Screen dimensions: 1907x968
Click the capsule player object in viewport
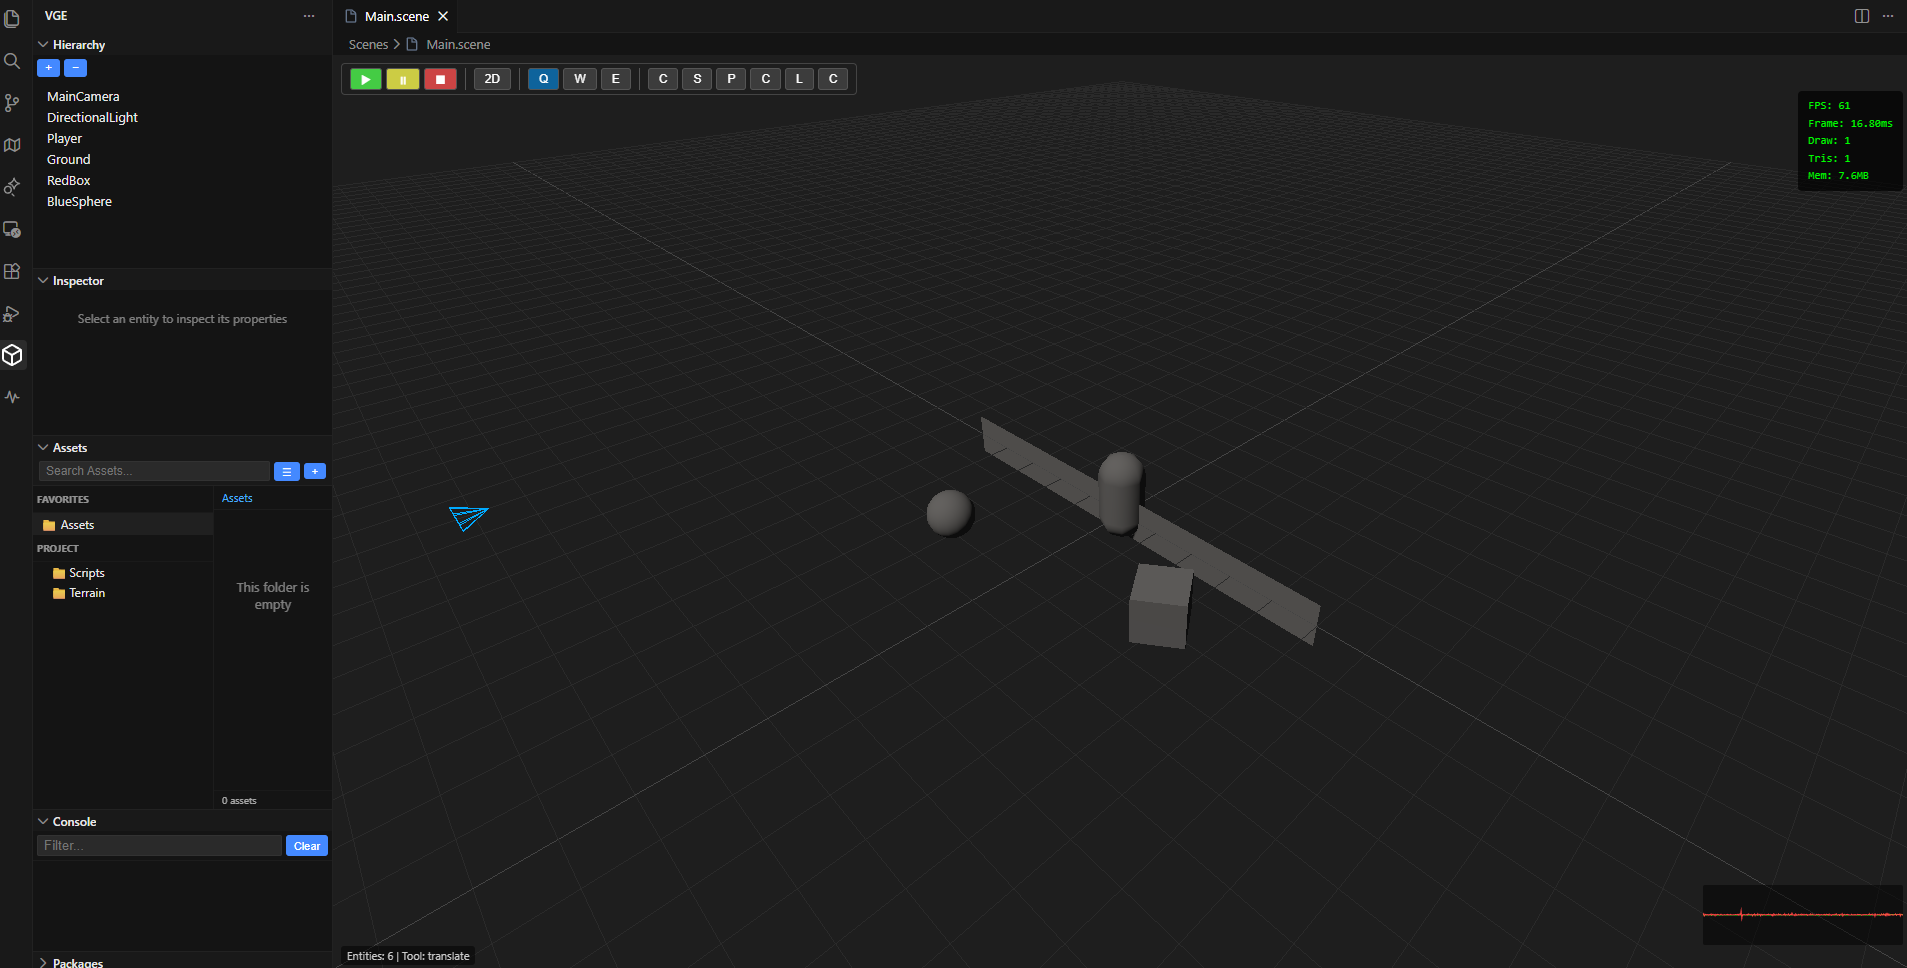coord(1120,493)
